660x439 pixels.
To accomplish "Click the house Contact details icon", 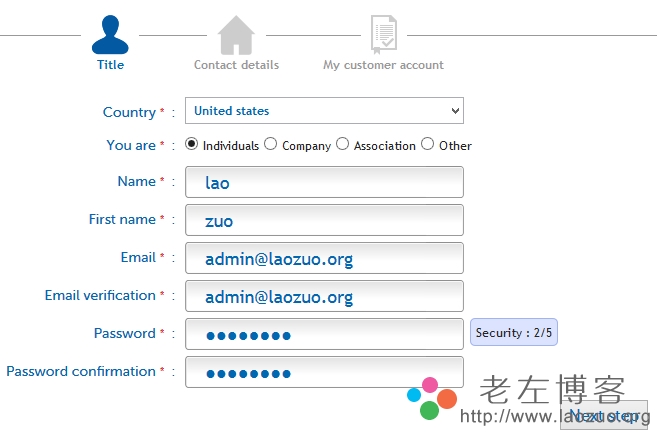I will [x=236, y=35].
